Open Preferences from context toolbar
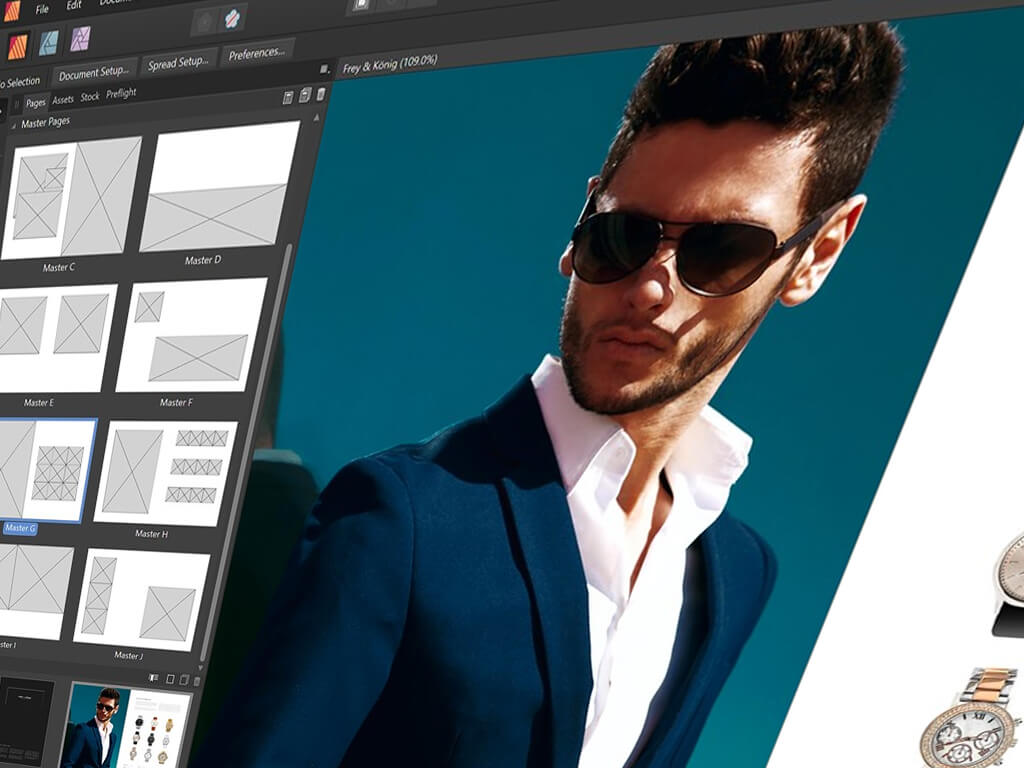 click(257, 53)
